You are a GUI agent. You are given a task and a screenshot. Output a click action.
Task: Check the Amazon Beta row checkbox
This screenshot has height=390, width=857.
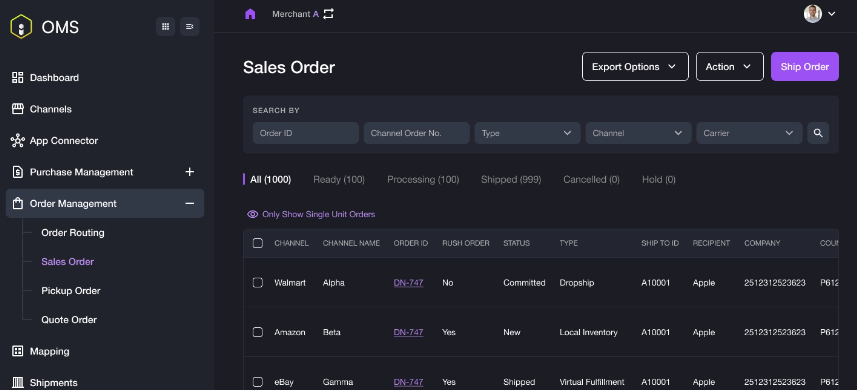257,332
